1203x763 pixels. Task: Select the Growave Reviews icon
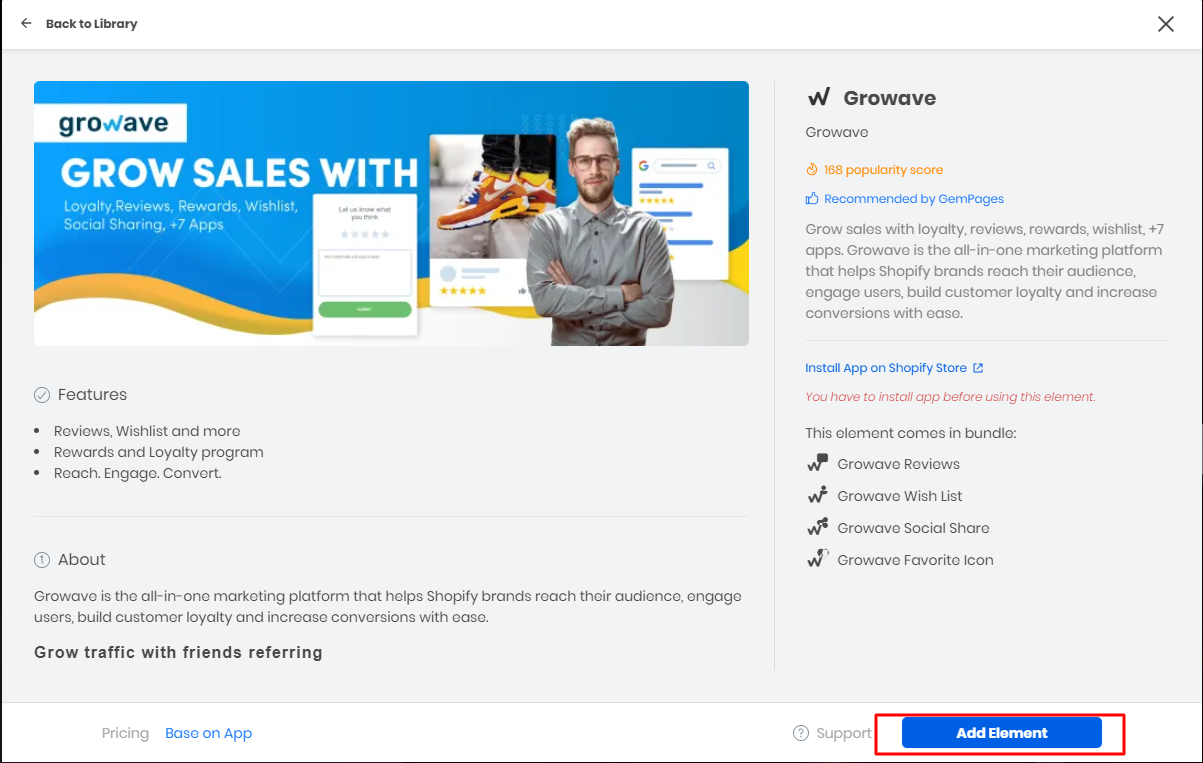[818, 463]
